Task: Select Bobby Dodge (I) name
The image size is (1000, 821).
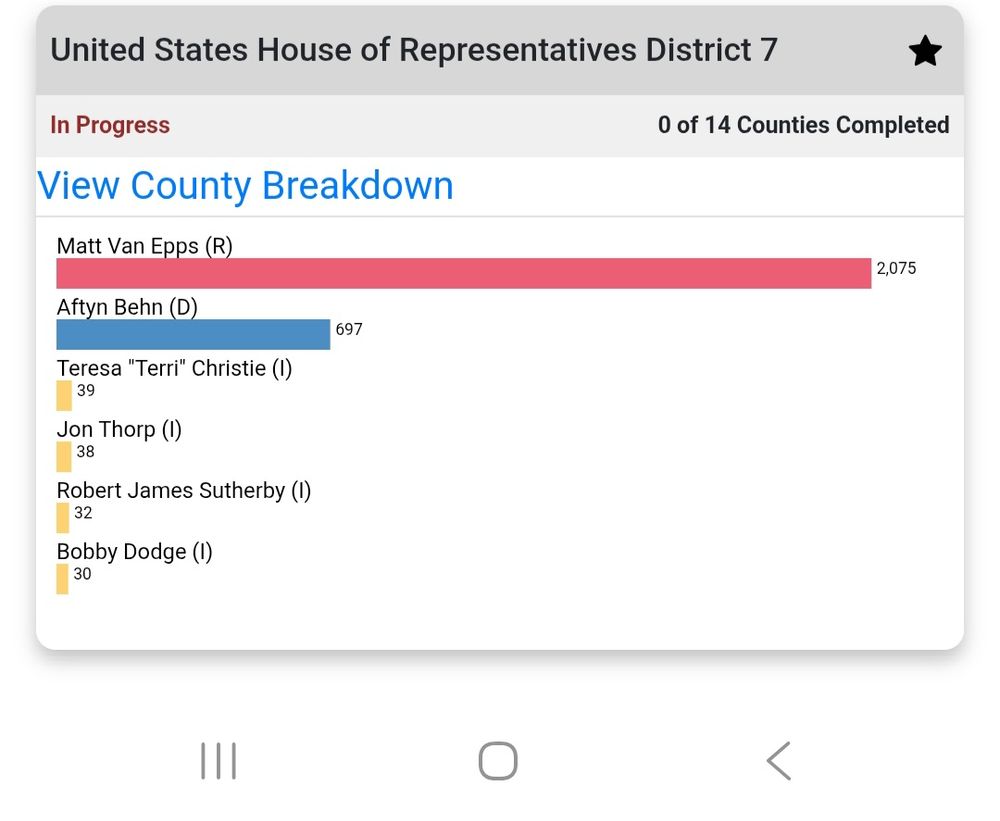Action: 135,551
